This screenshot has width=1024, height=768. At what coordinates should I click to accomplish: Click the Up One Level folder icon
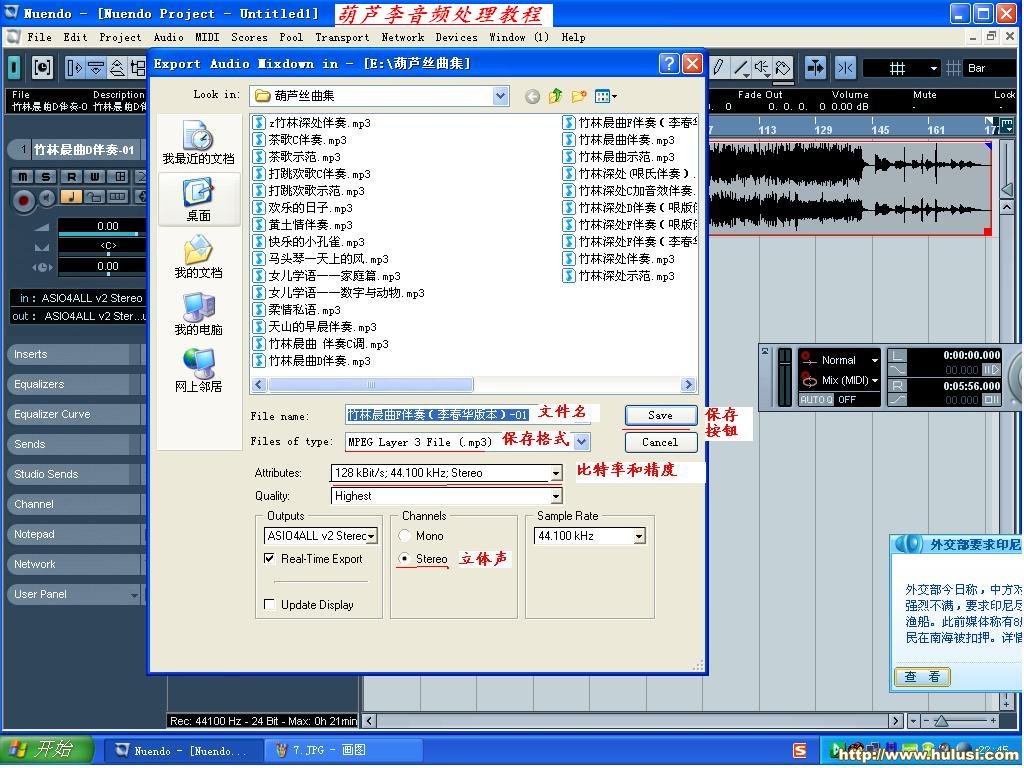(x=556, y=97)
